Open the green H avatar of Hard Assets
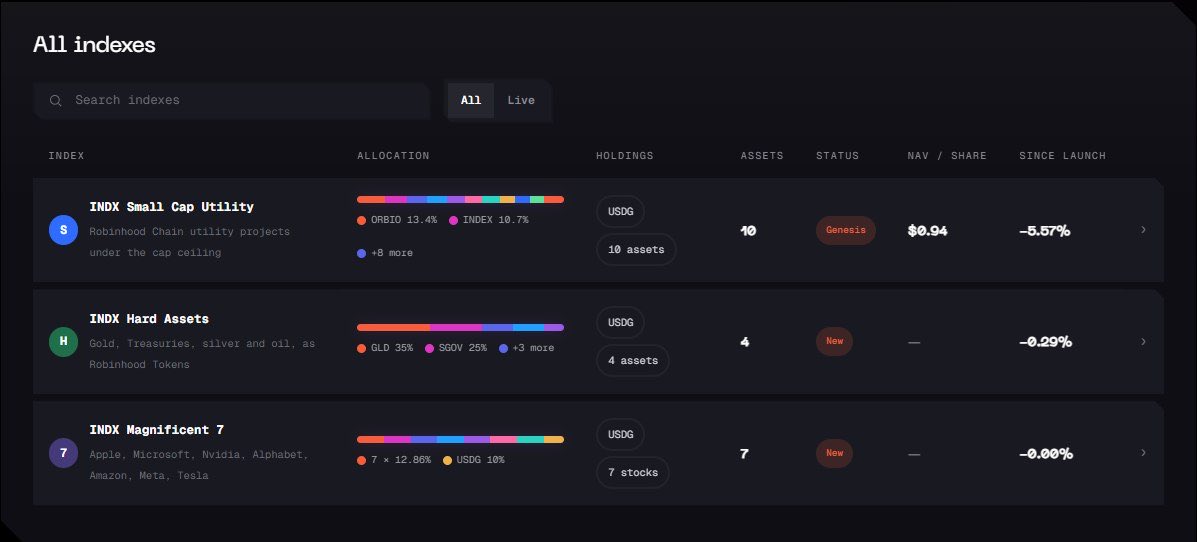1197x542 pixels. click(63, 341)
